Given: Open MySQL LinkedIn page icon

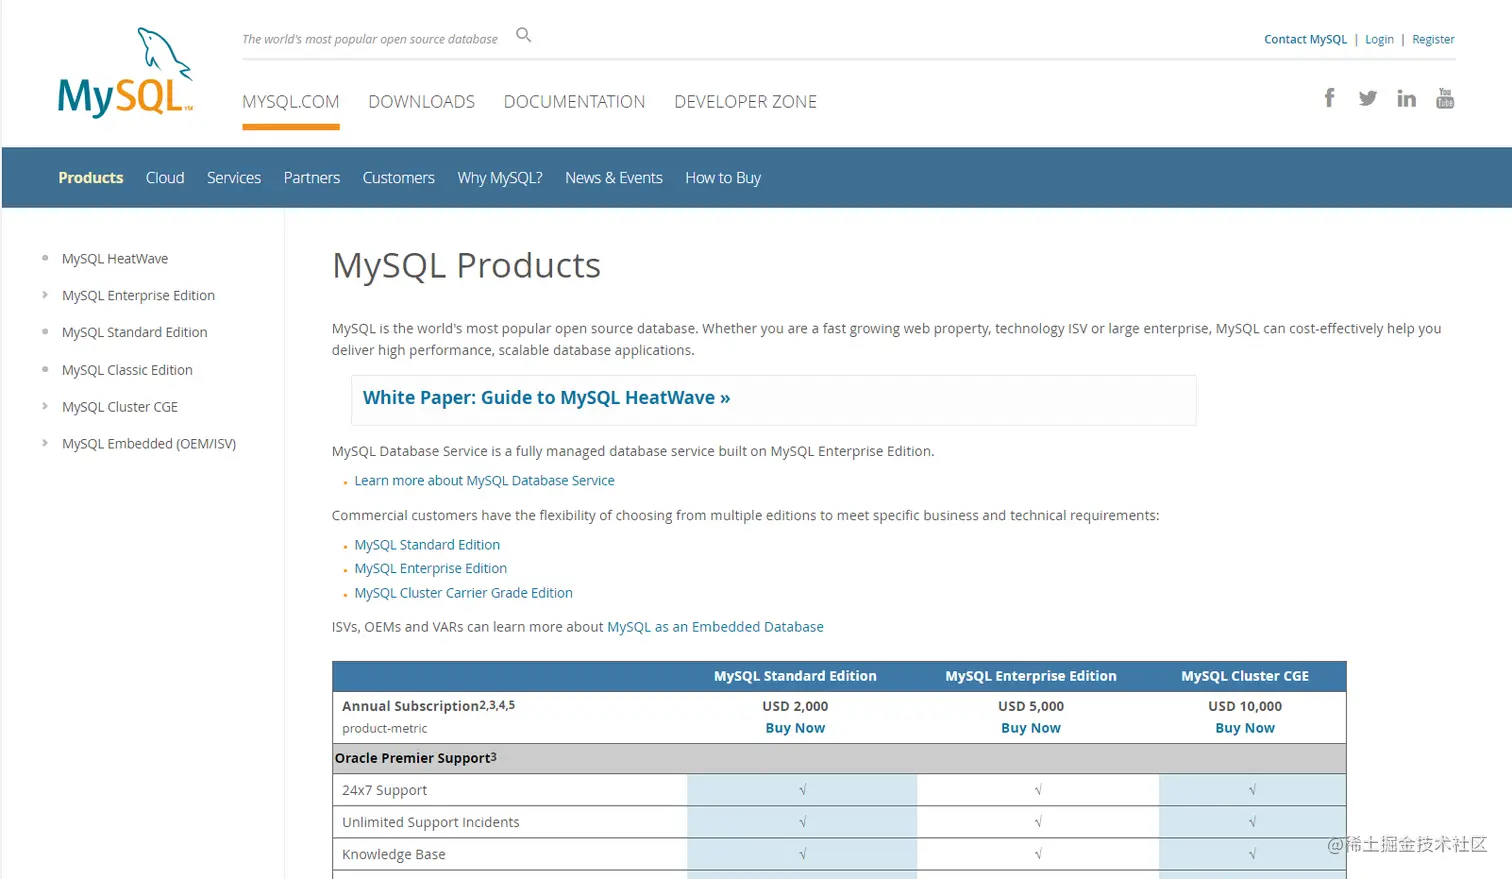Looking at the screenshot, I should click(x=1406, y=97).
